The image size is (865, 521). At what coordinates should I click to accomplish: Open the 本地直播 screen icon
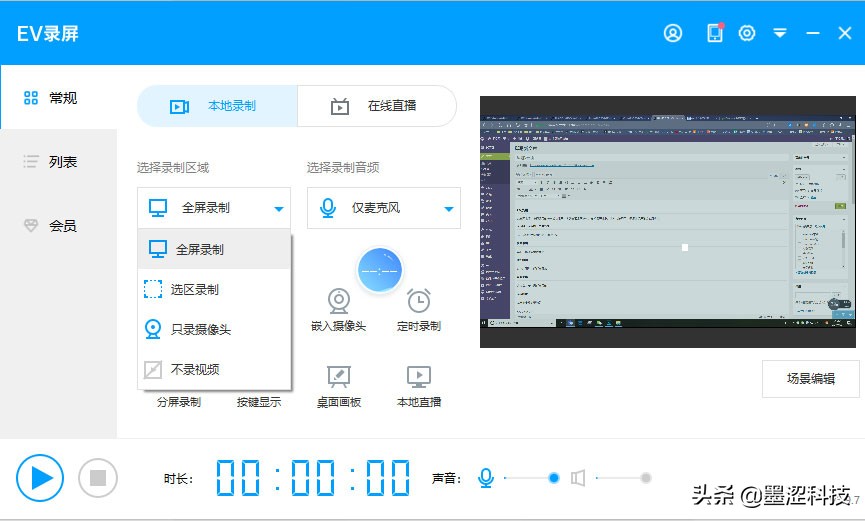pos(419,377)
